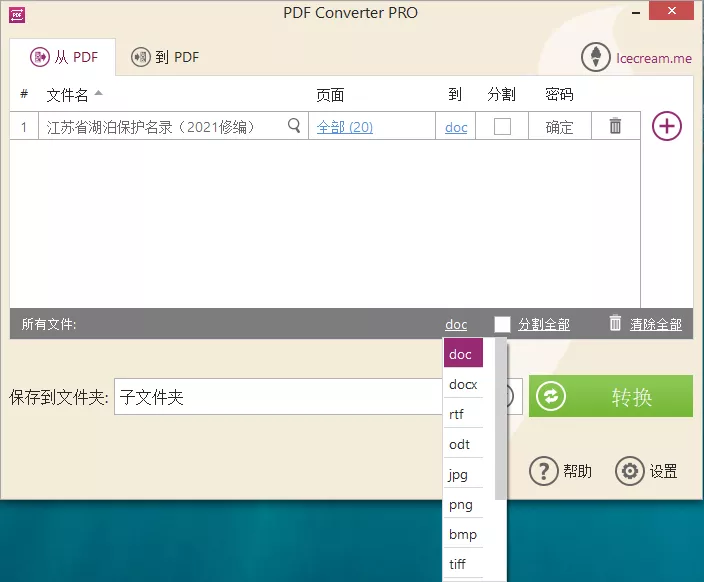
Task: Open output format doc dropdown in row 1
Action: pyautogui.click(x=456, y=128)
